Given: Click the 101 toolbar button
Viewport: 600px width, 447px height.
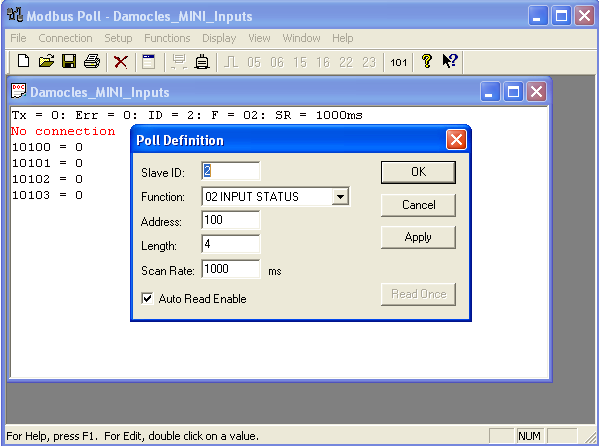Looking at the screenshot, I should click(x=398, y=62).
